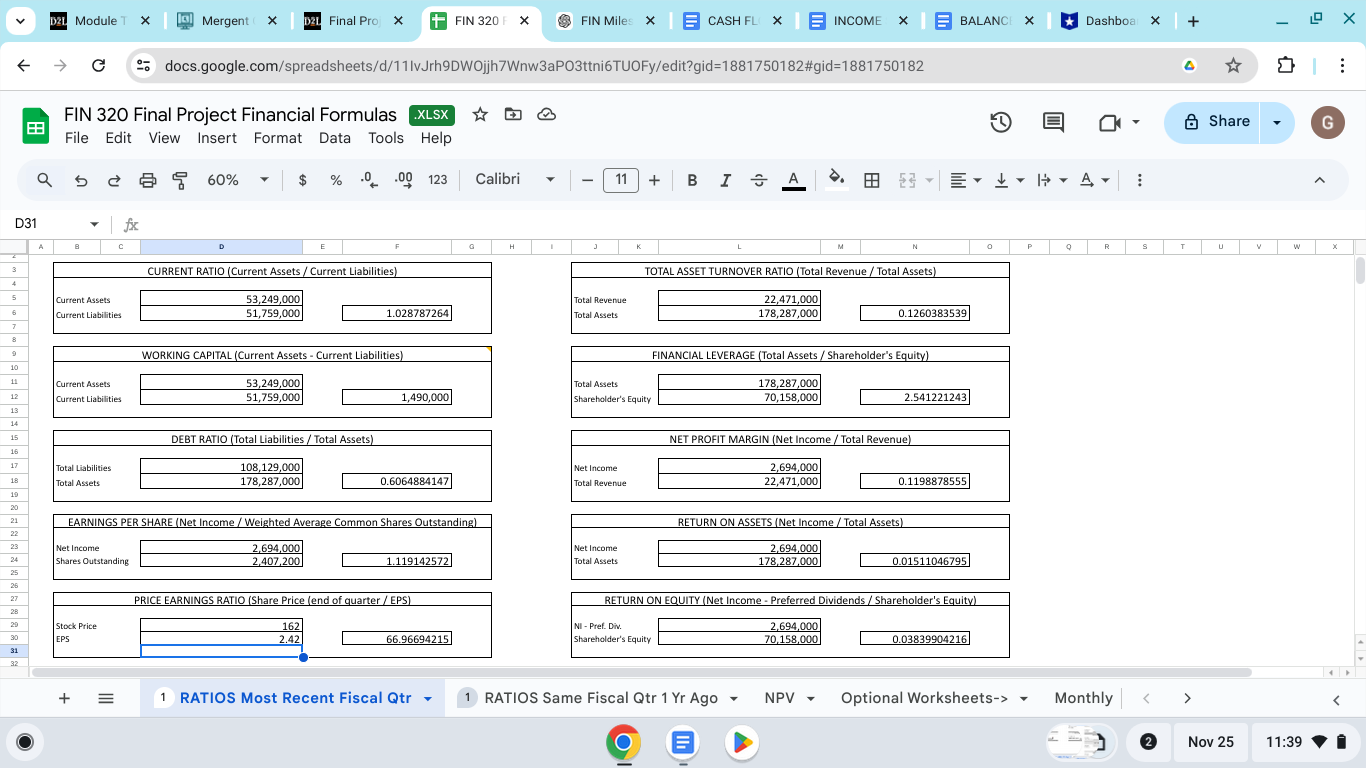1366x768 pixels.
Task: Select the cell containing 66.96694215
Action: [397, 639]
